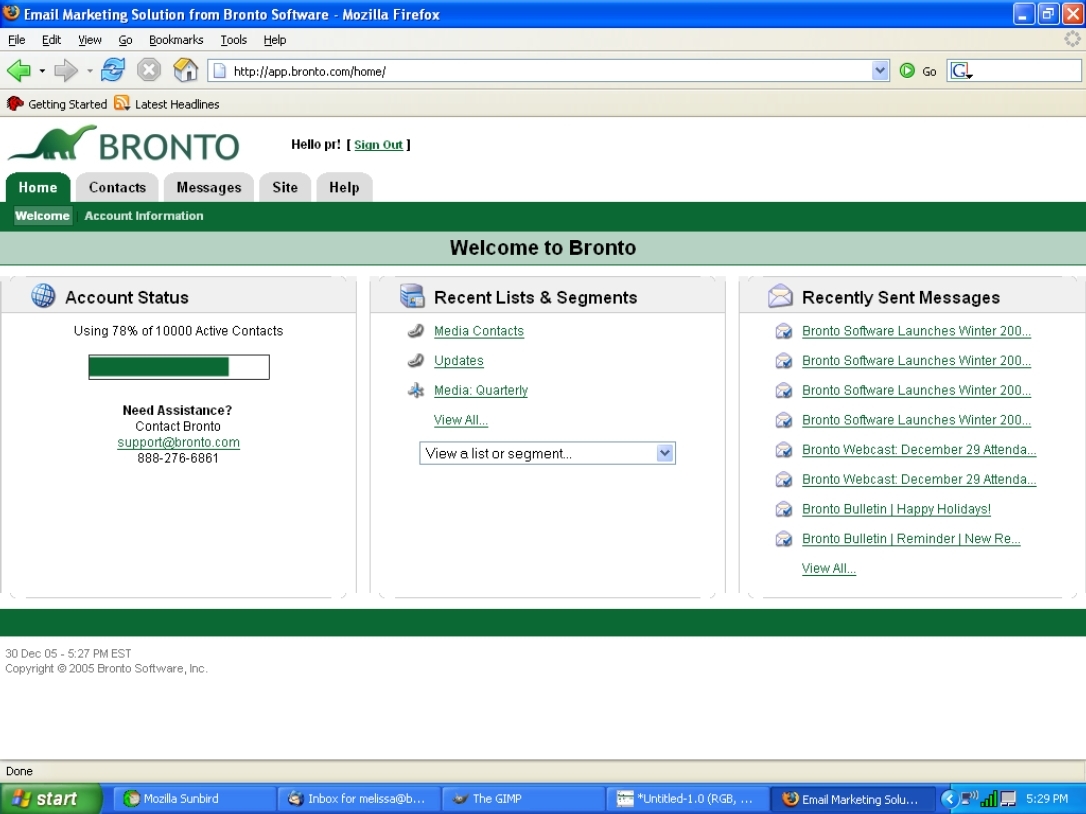Open the View menu
Viewport: 1086px width, 814px height.
tap(89, 40)
